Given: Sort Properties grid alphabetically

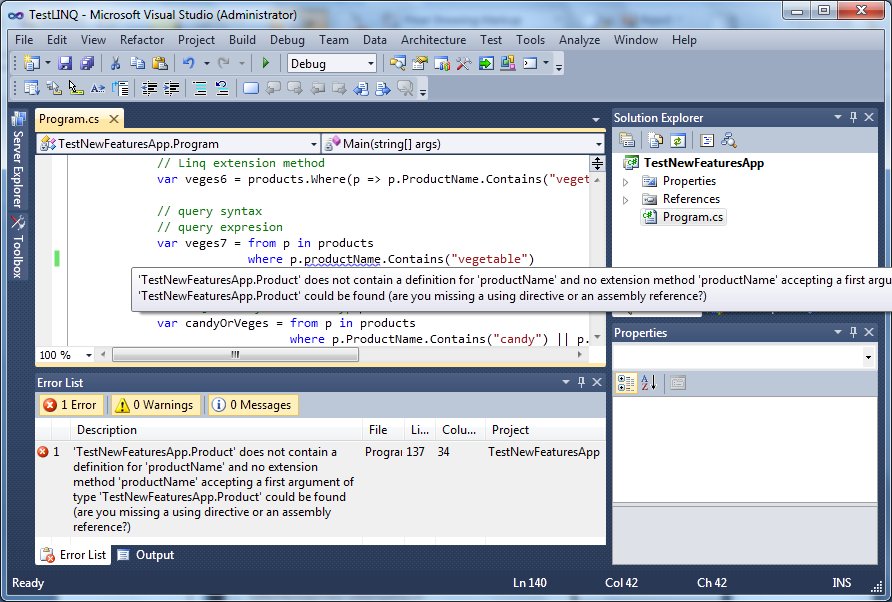Looking at the screenshot, I should tap(649, 383).
